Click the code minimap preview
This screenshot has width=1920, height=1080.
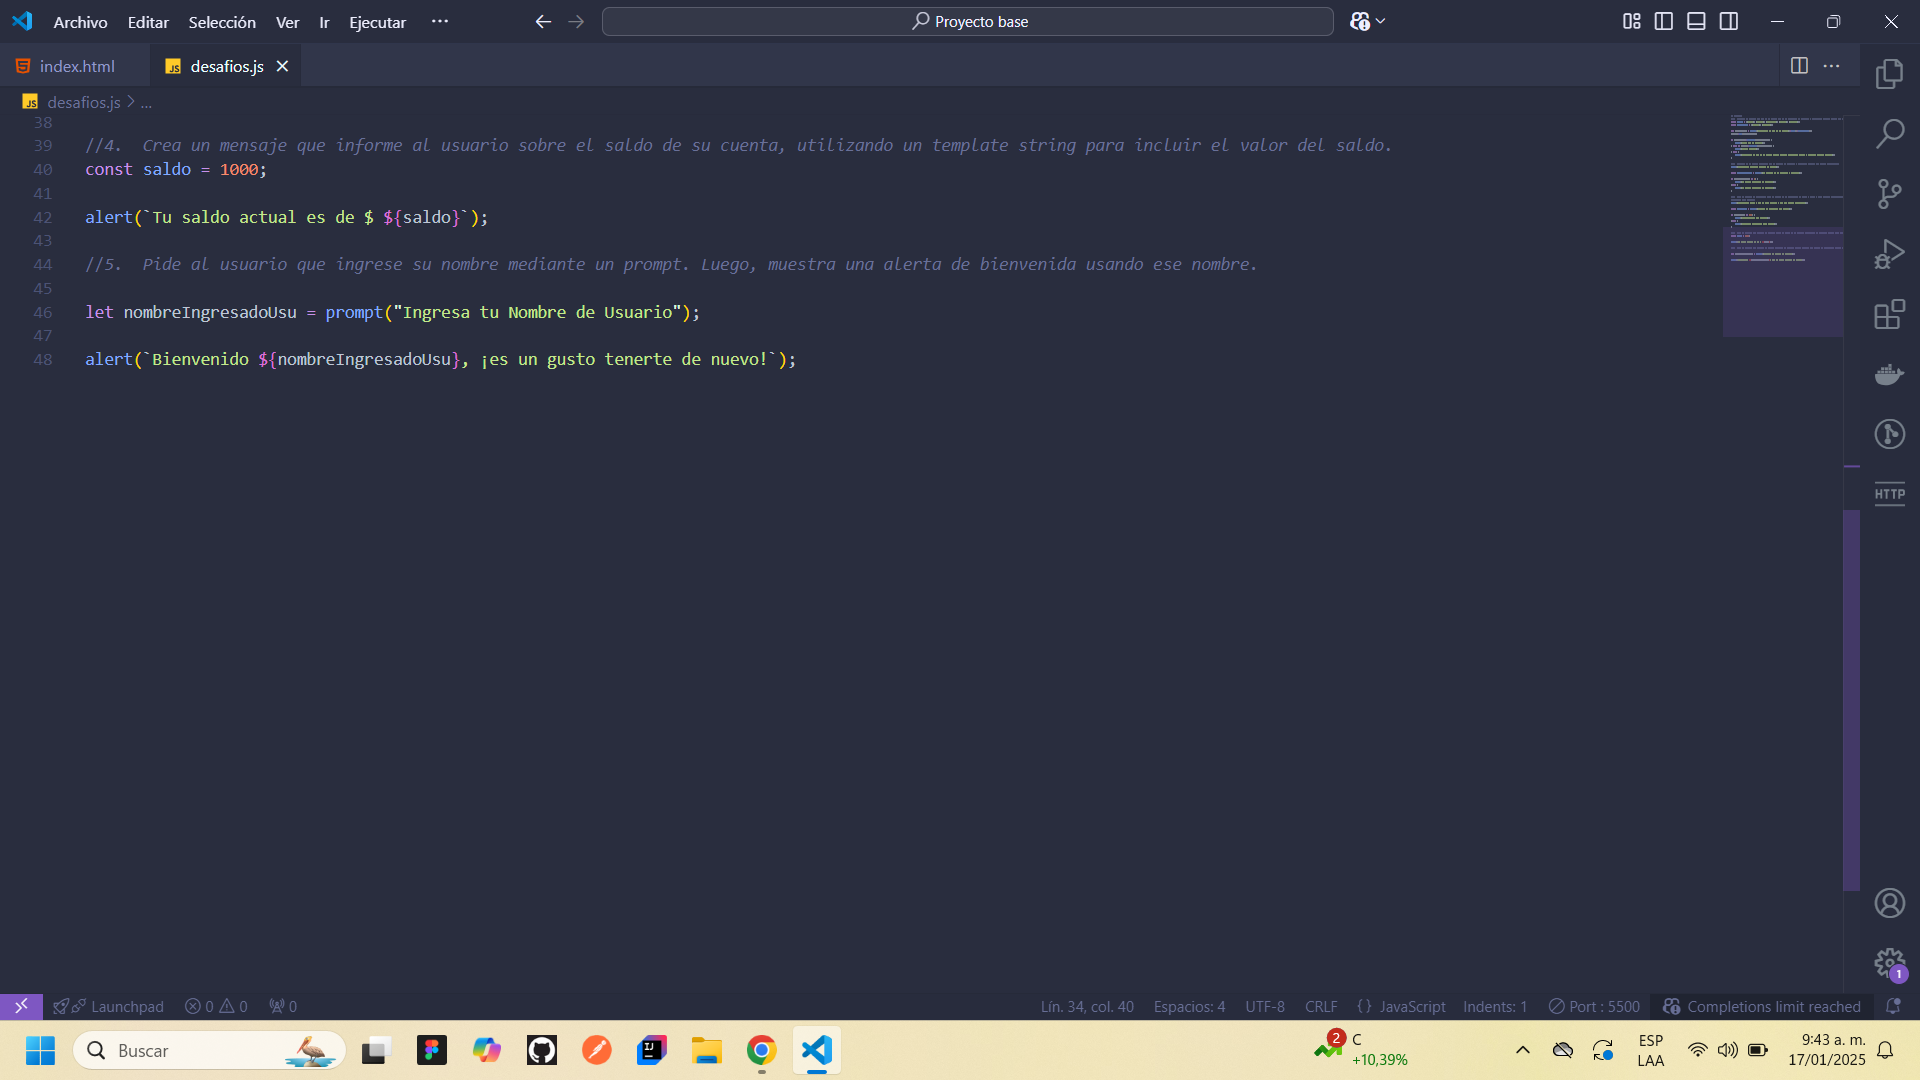(x=1785, y=225)
